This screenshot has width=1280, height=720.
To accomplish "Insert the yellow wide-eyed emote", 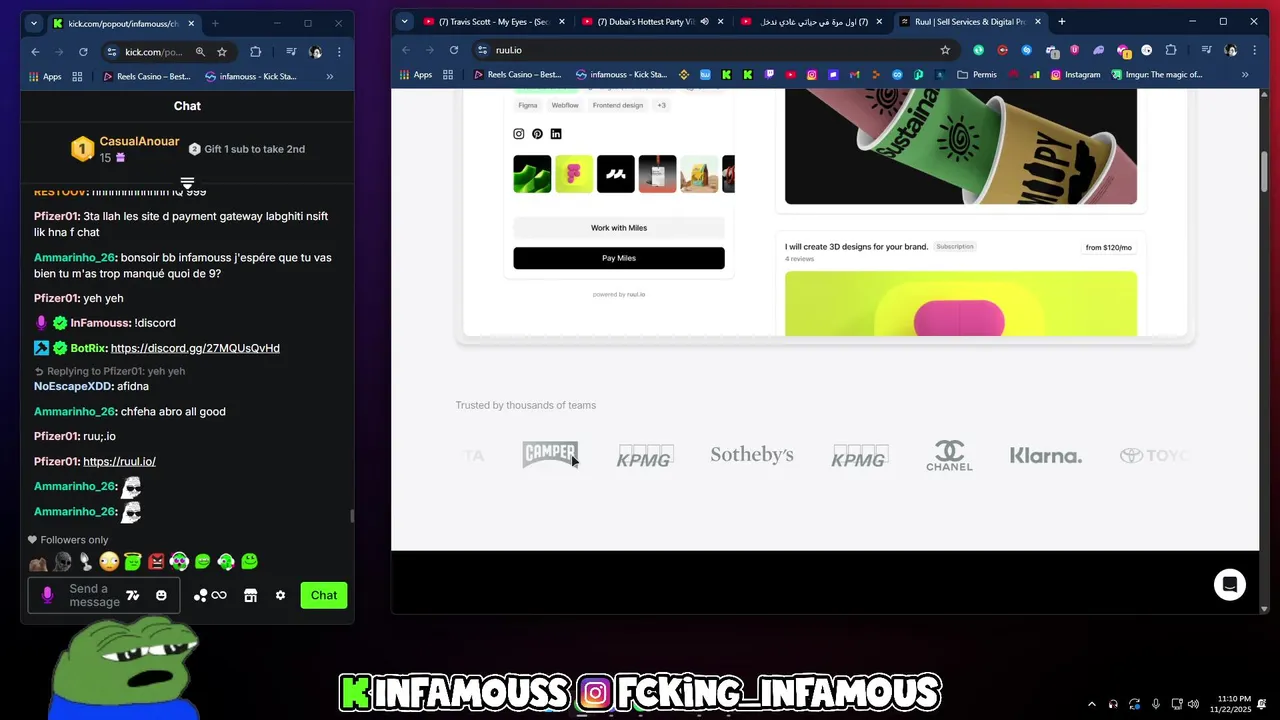I will coord(109,562).
